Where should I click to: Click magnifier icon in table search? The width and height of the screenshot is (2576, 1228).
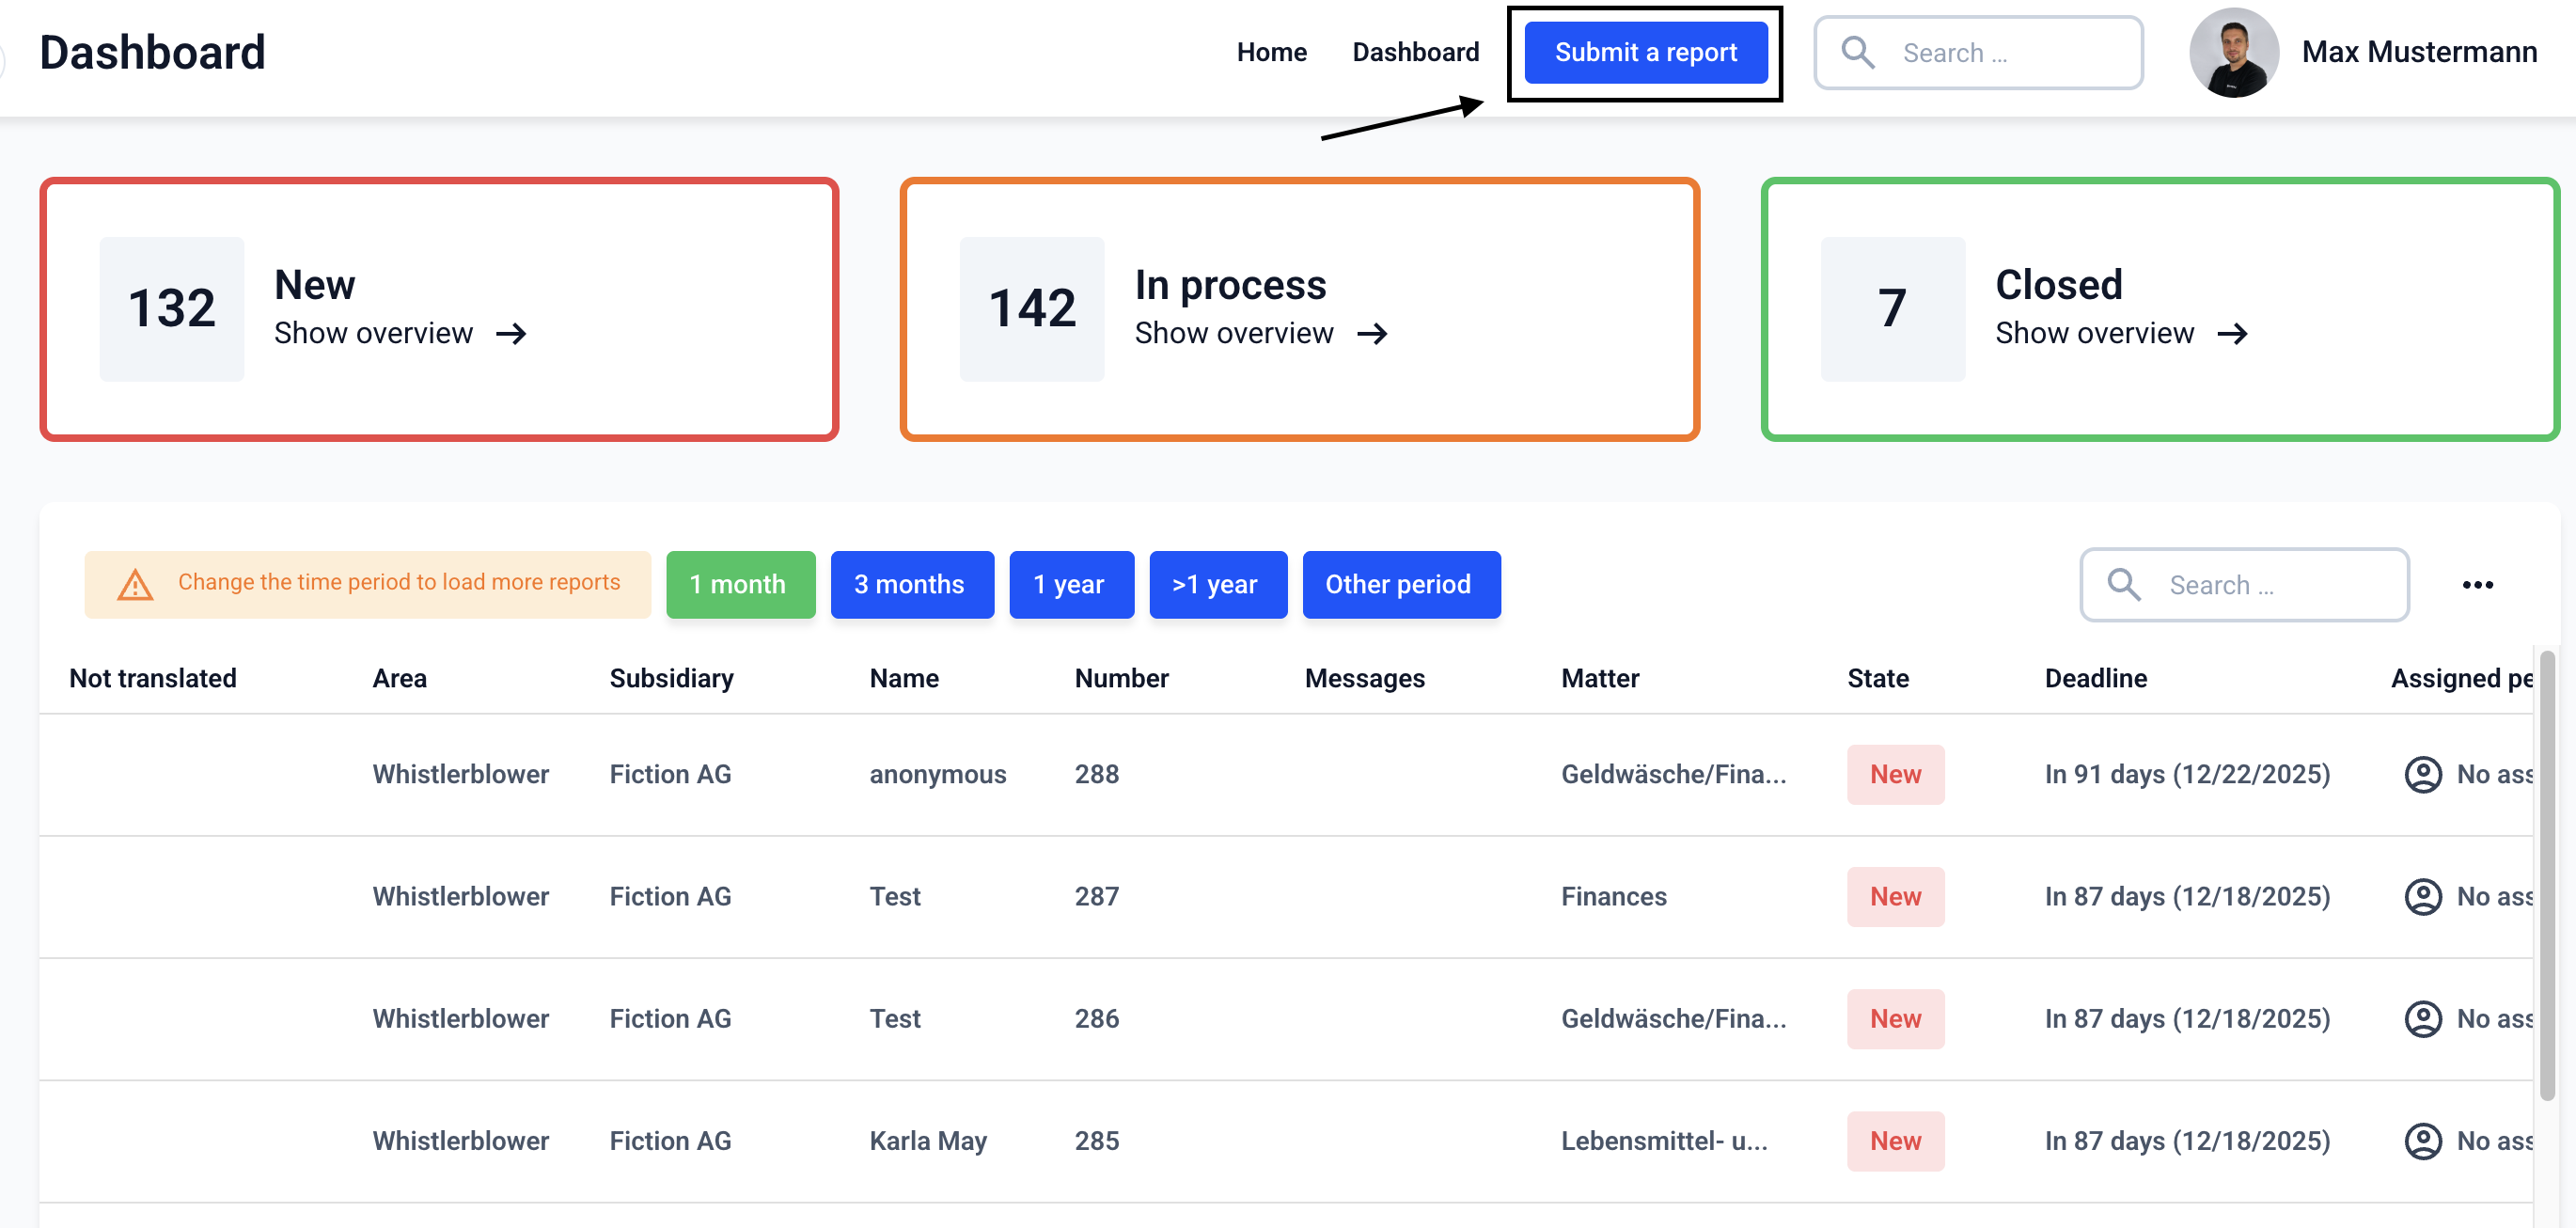click(x=2123, y=584)
